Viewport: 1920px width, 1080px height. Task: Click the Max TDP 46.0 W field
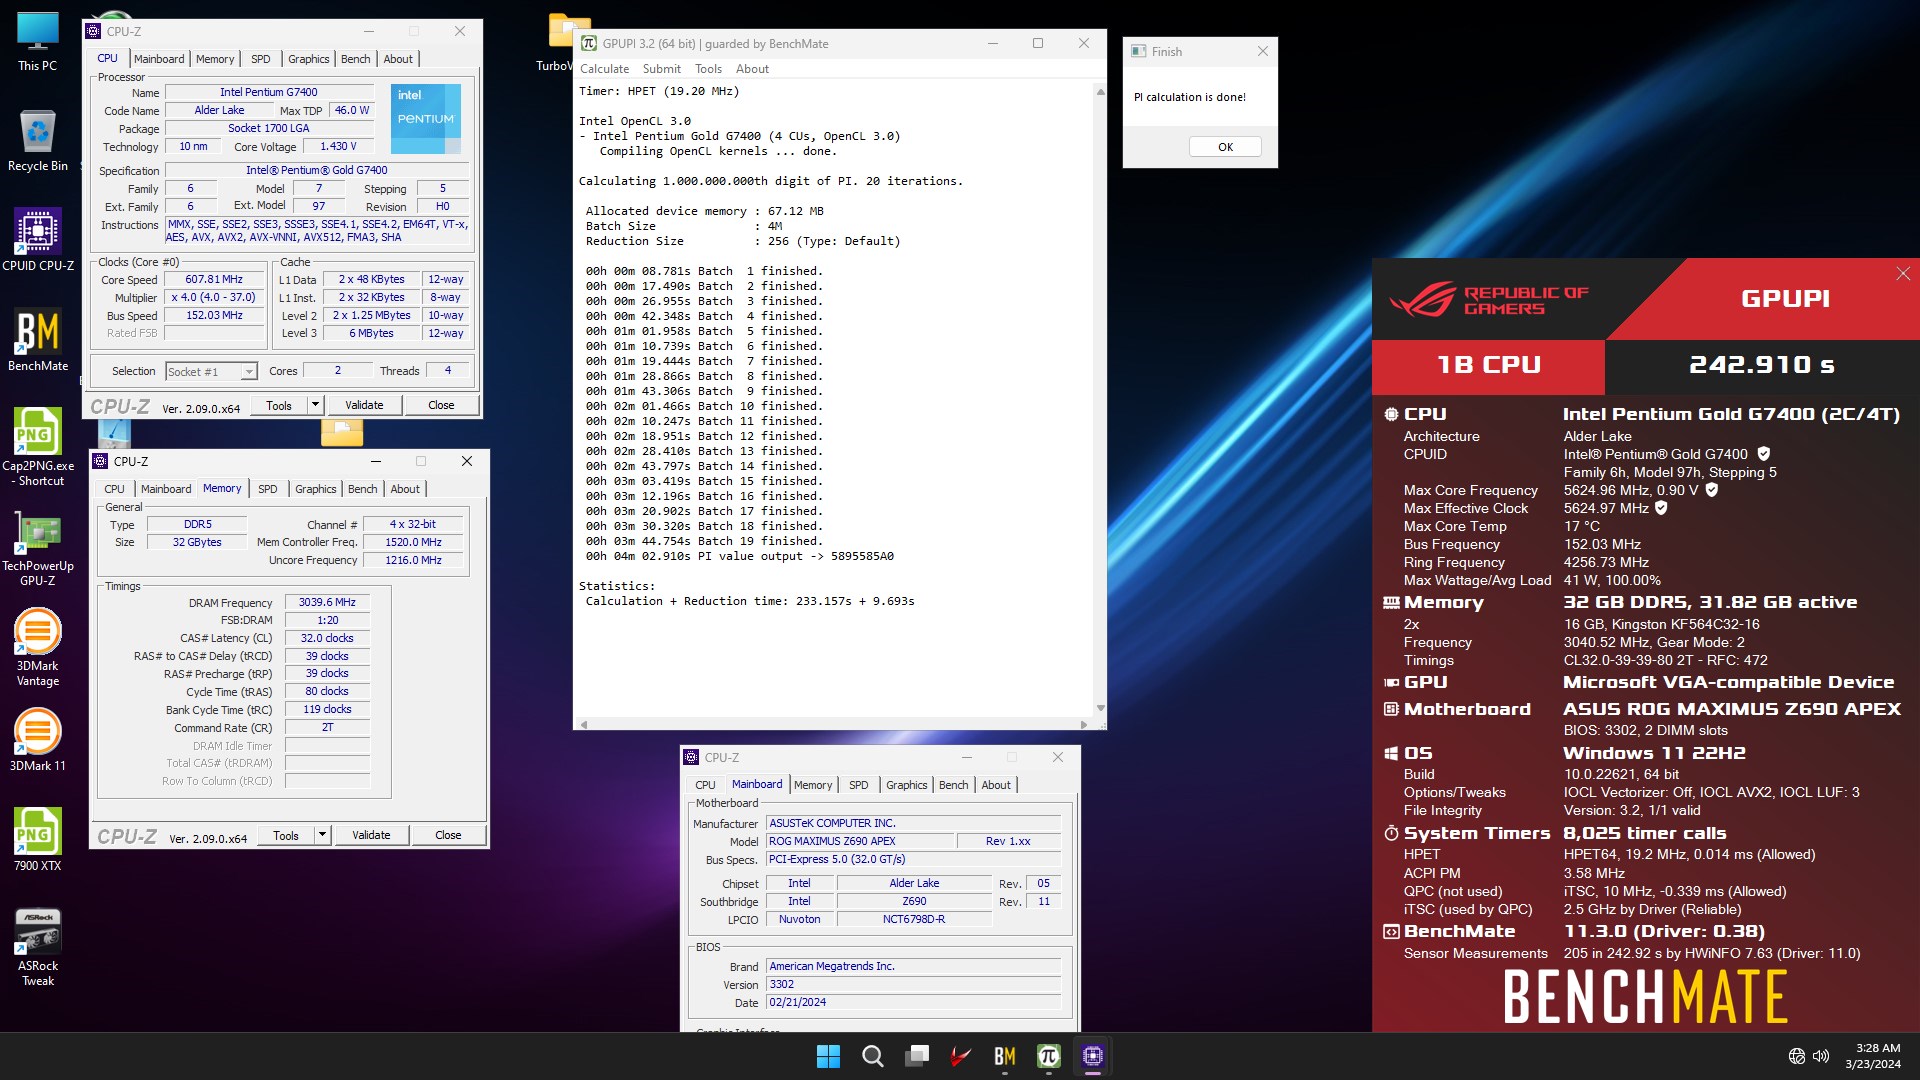(351, 111)
